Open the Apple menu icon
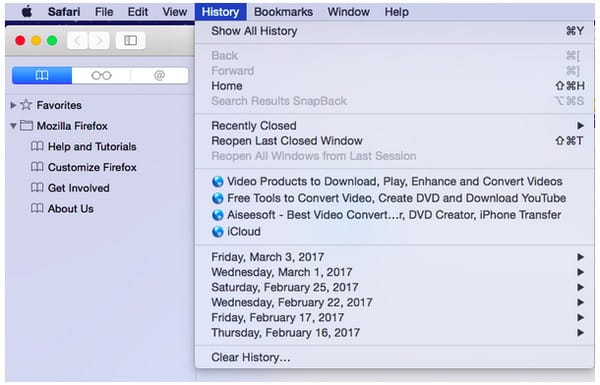 tap(26, 12)
